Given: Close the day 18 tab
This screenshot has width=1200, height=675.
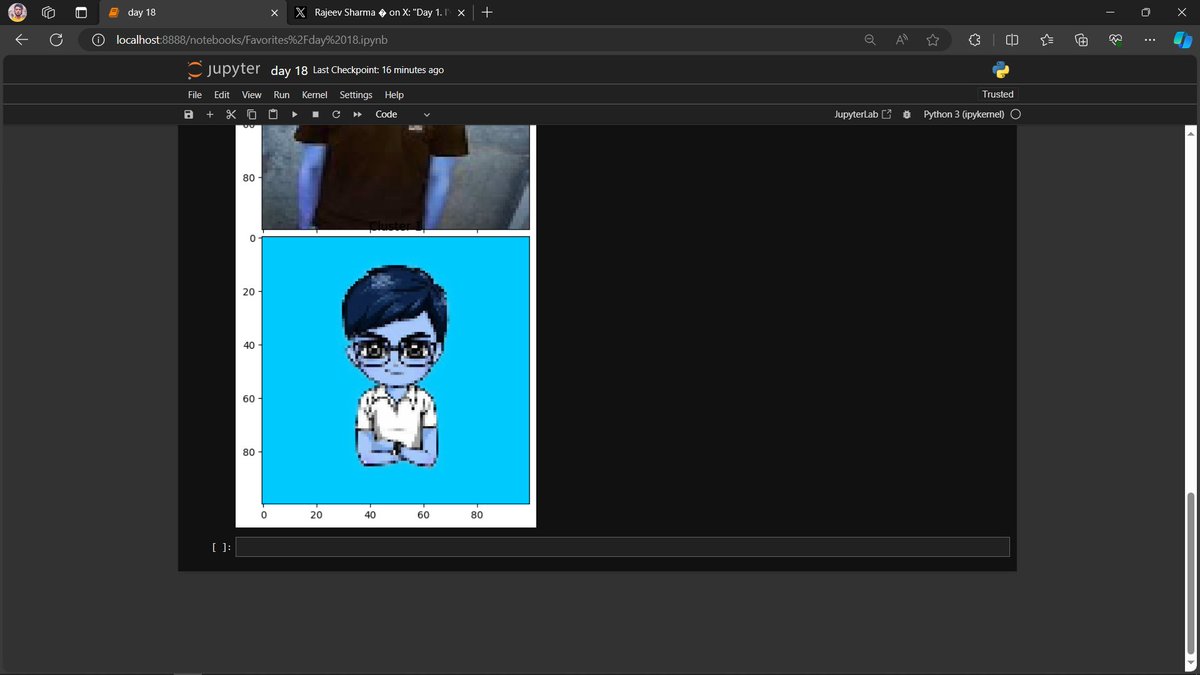Looking at the screenshot, I should point(274,13).
